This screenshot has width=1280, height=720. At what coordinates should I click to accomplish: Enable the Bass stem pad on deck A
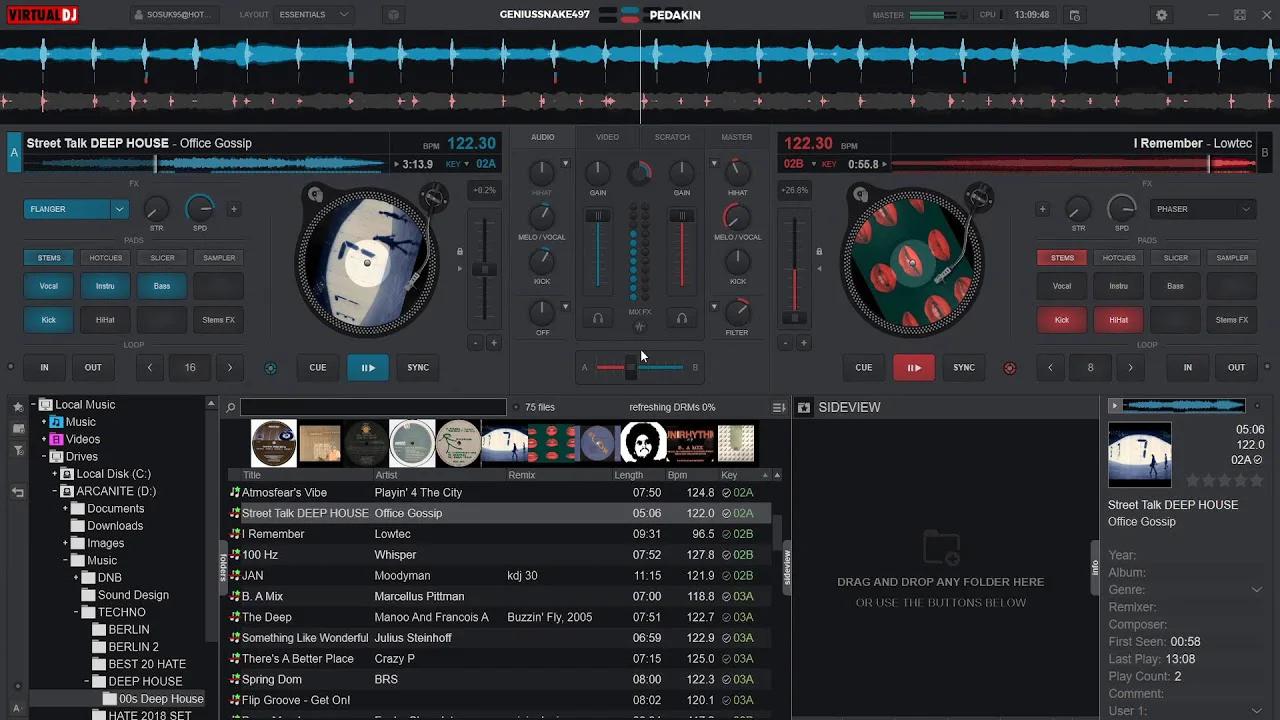coord(161,286)
